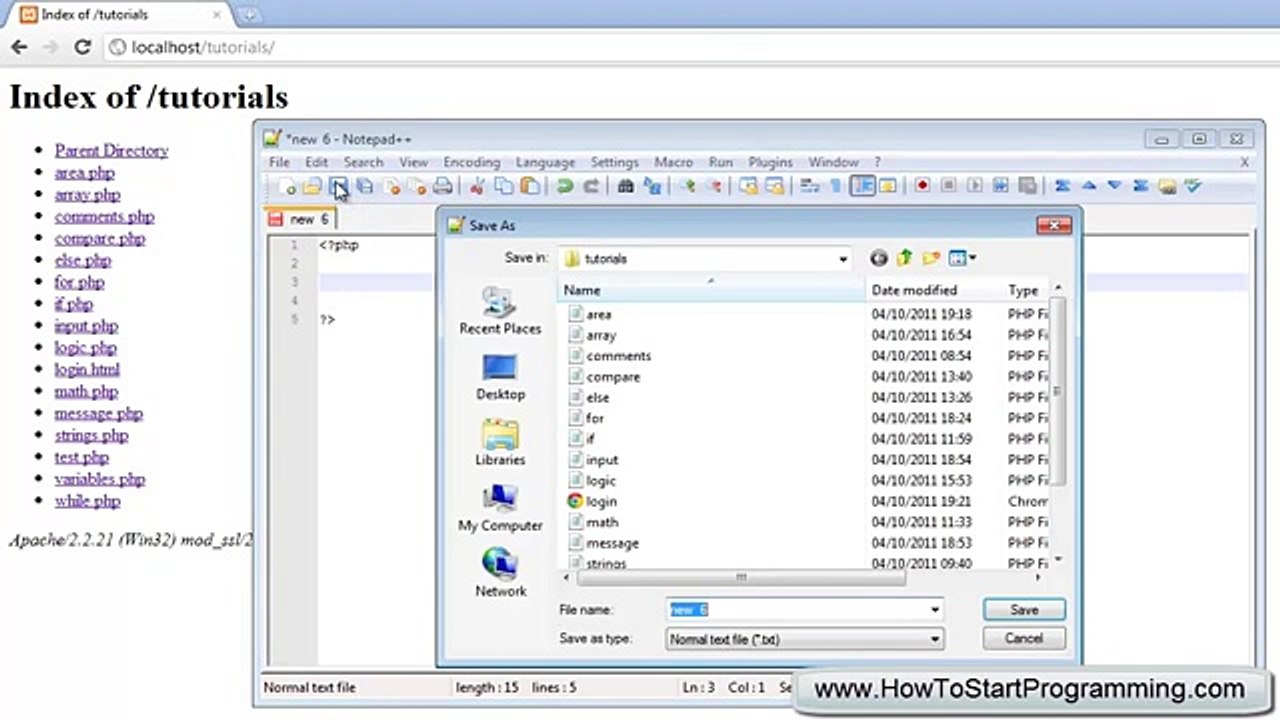Select Recent Places in Save As sidebar
Viewport: 1280px width, 720px height.
[x=500, y=311]
